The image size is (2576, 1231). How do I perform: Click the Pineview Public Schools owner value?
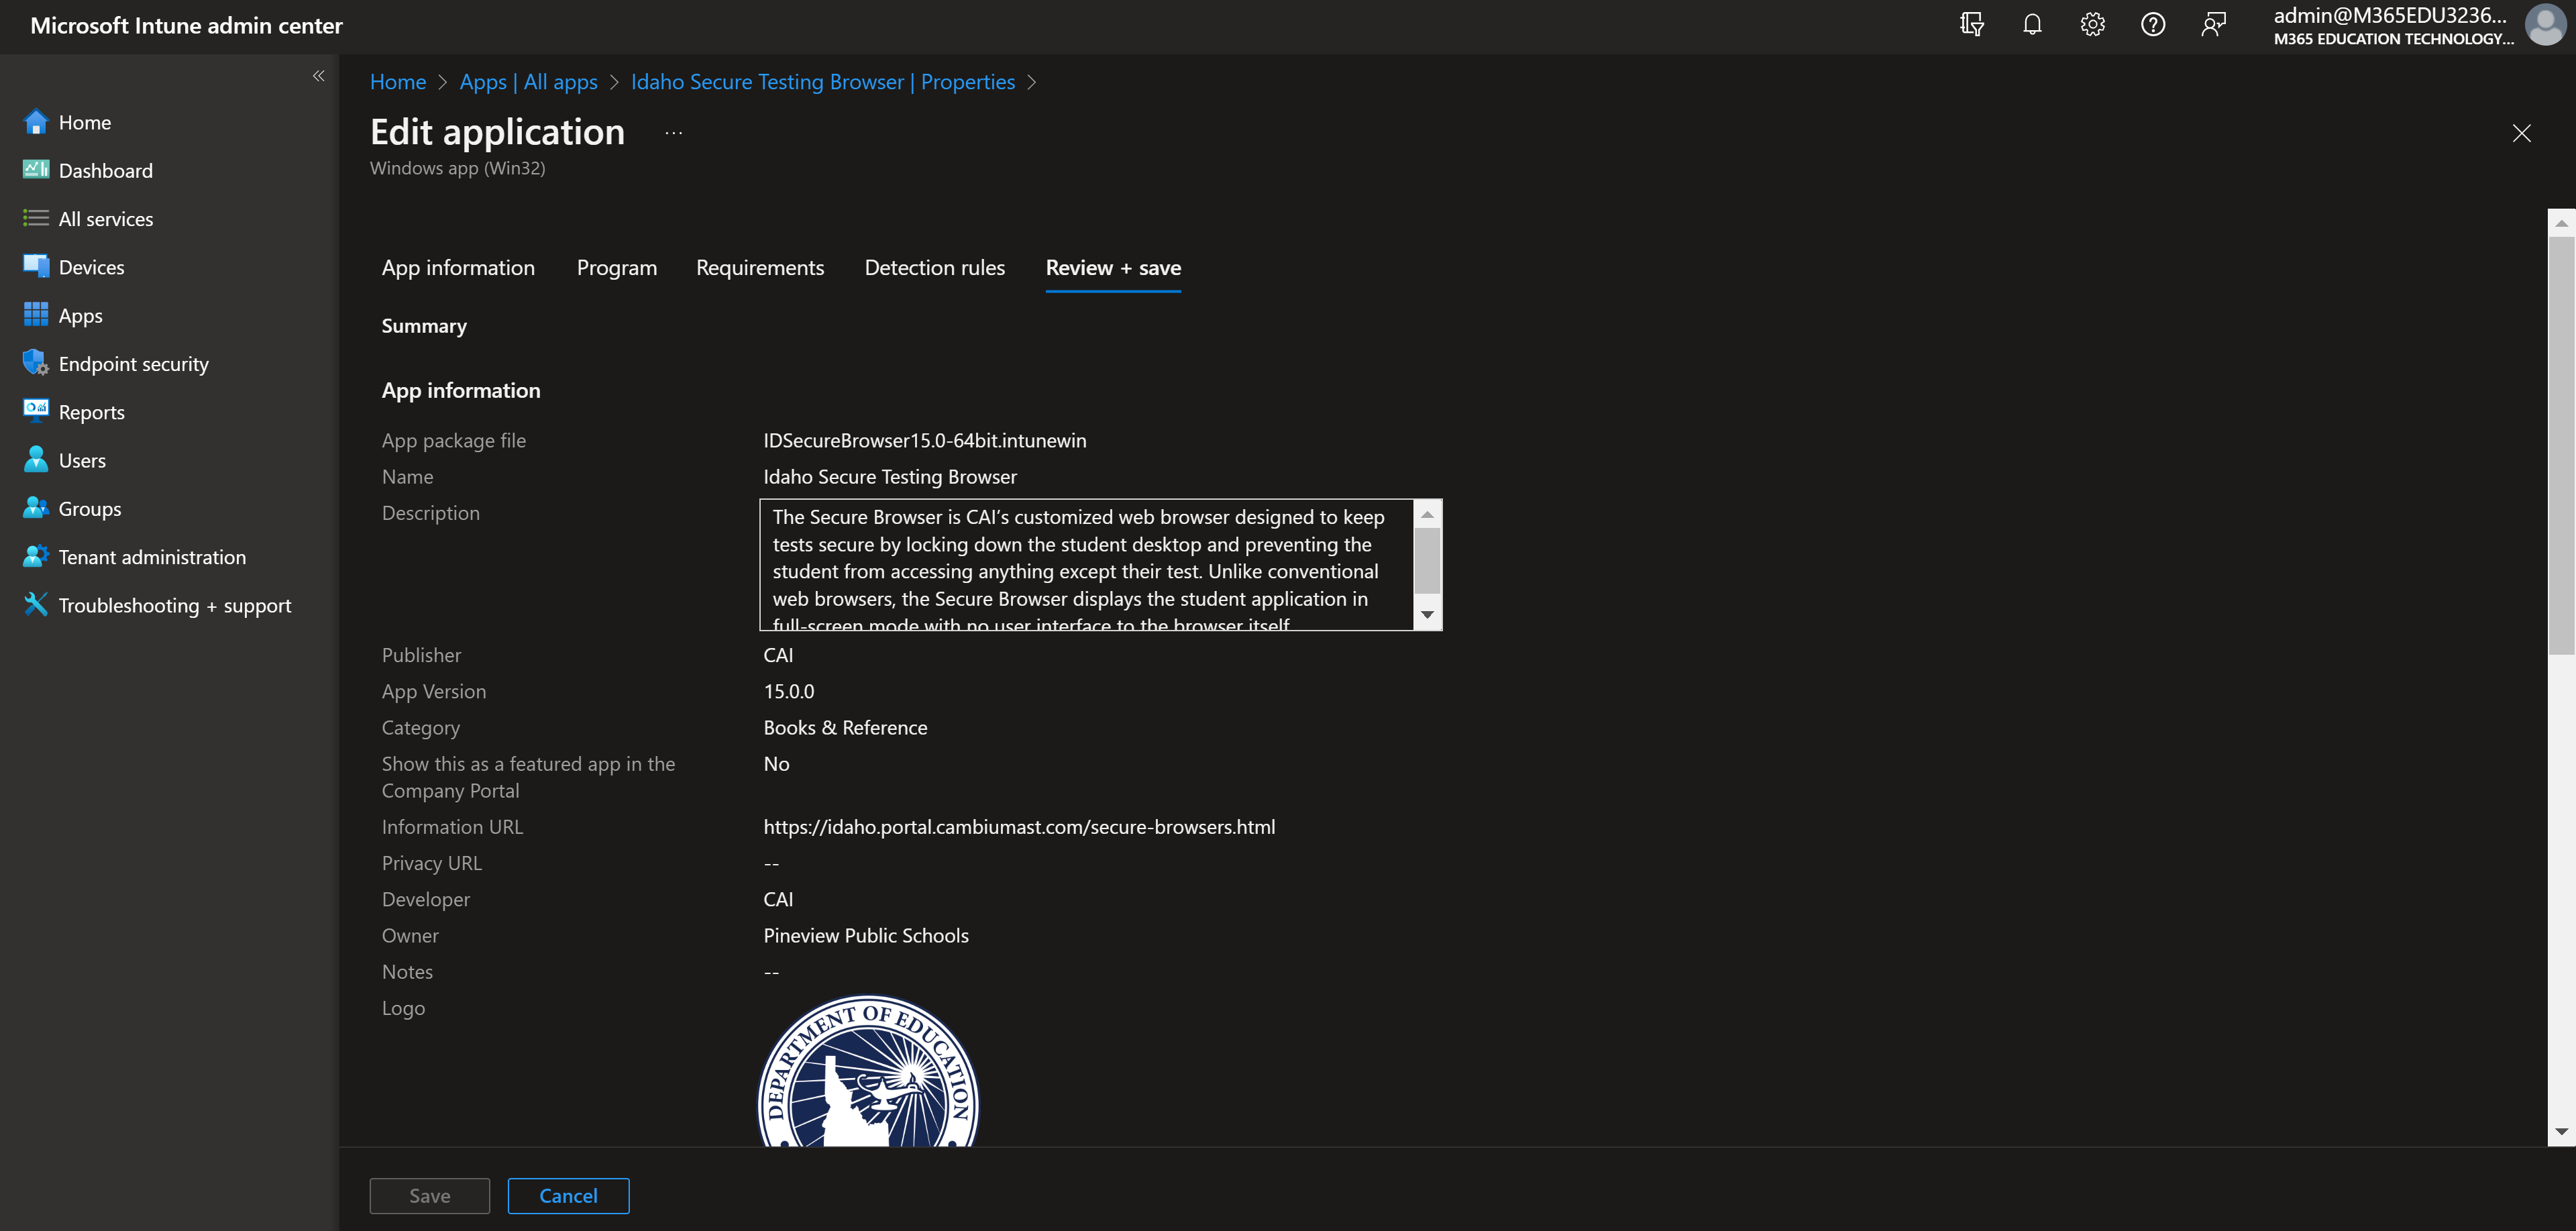866,936
